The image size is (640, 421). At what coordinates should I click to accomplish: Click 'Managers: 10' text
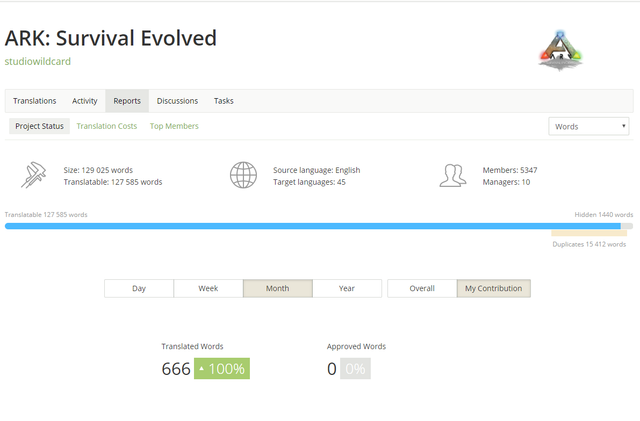[x=506, y=182]
